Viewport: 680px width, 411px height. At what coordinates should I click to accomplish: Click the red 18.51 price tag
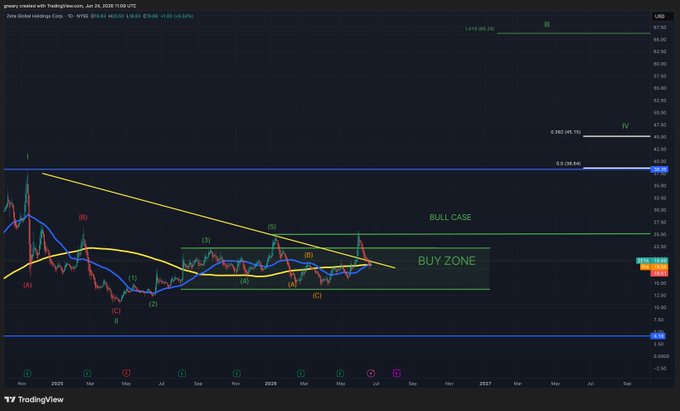(x=659, y=274)
